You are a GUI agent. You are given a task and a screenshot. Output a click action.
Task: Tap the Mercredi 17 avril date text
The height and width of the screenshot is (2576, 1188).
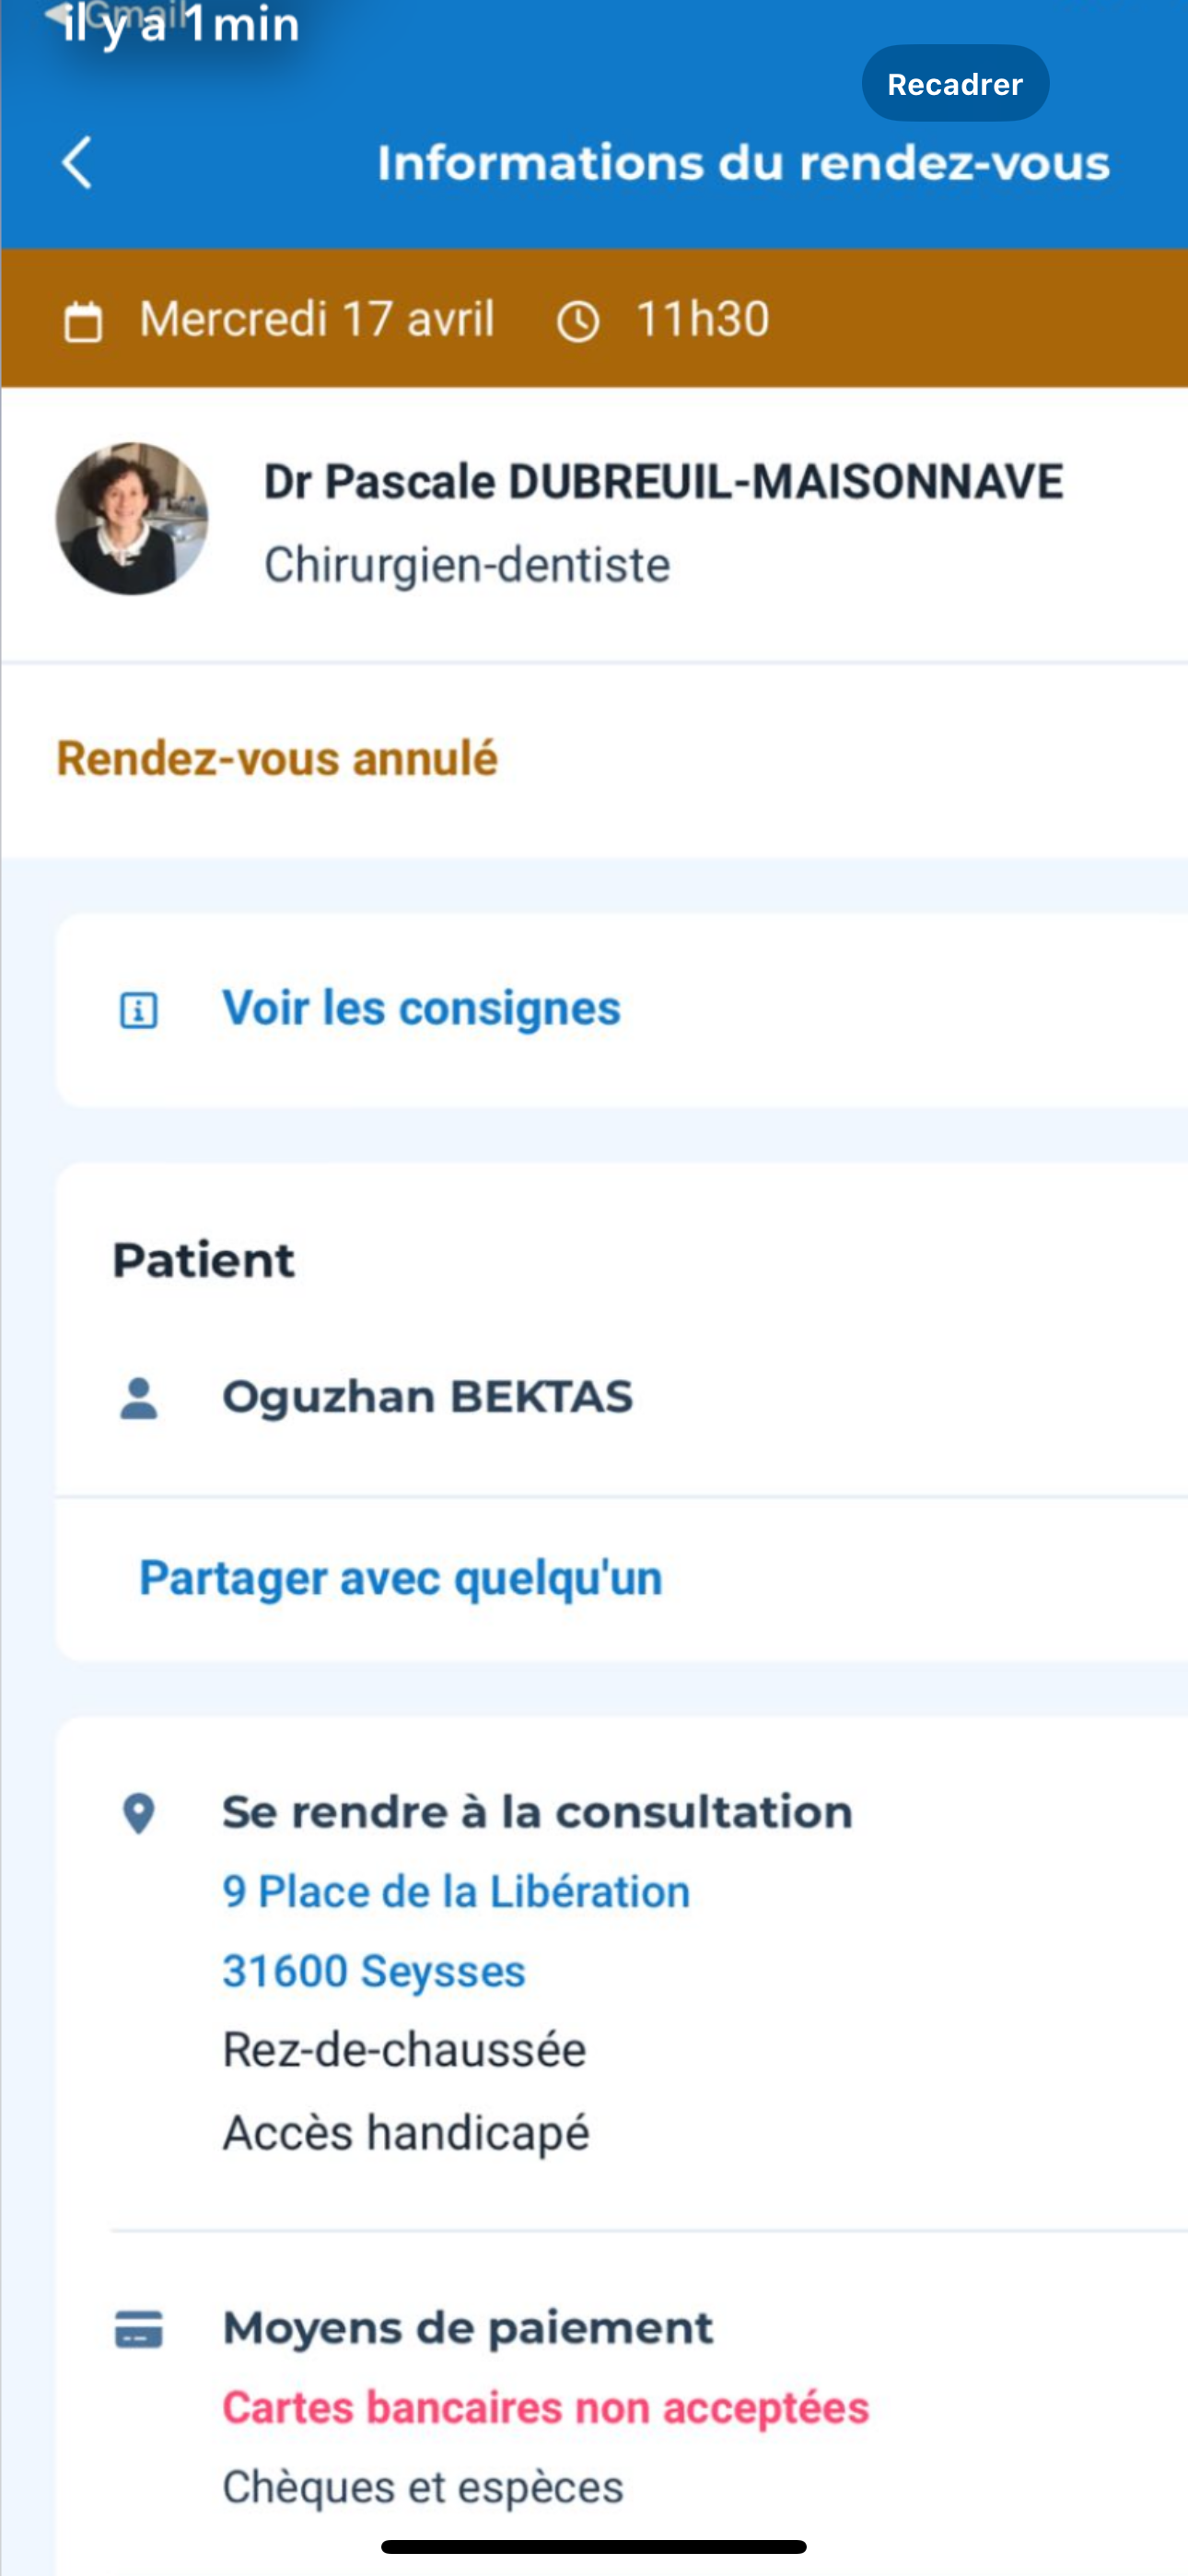click(317, 320)
